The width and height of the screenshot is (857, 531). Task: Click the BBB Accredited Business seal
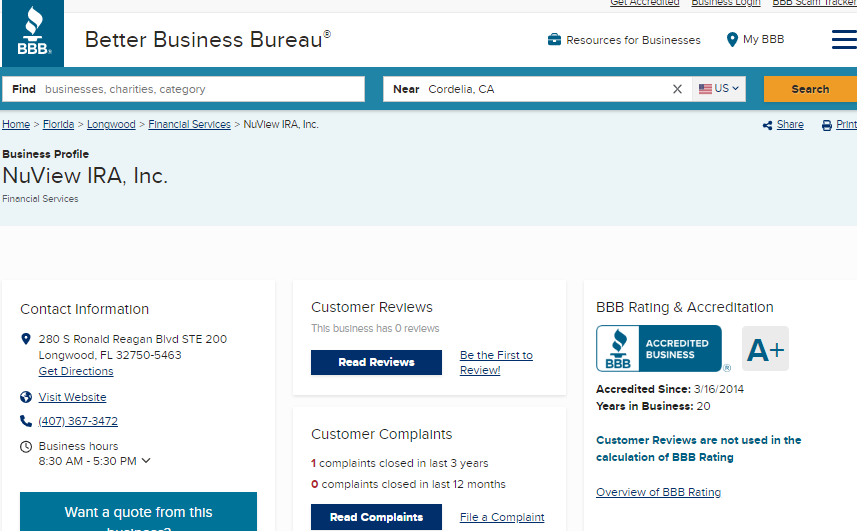pyautogui.click(x=659, y=349)
